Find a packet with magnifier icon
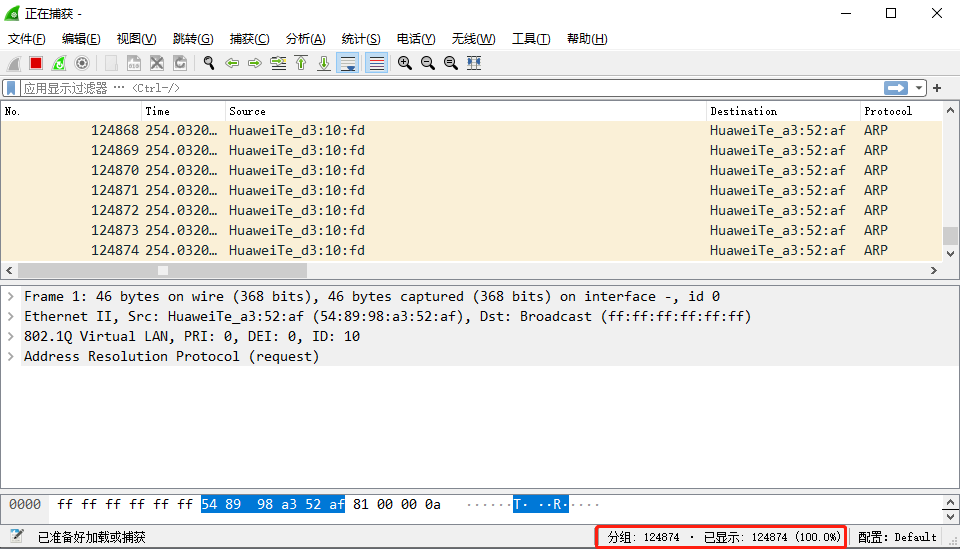This screenshot has height=549, width=960. (209, 63)
